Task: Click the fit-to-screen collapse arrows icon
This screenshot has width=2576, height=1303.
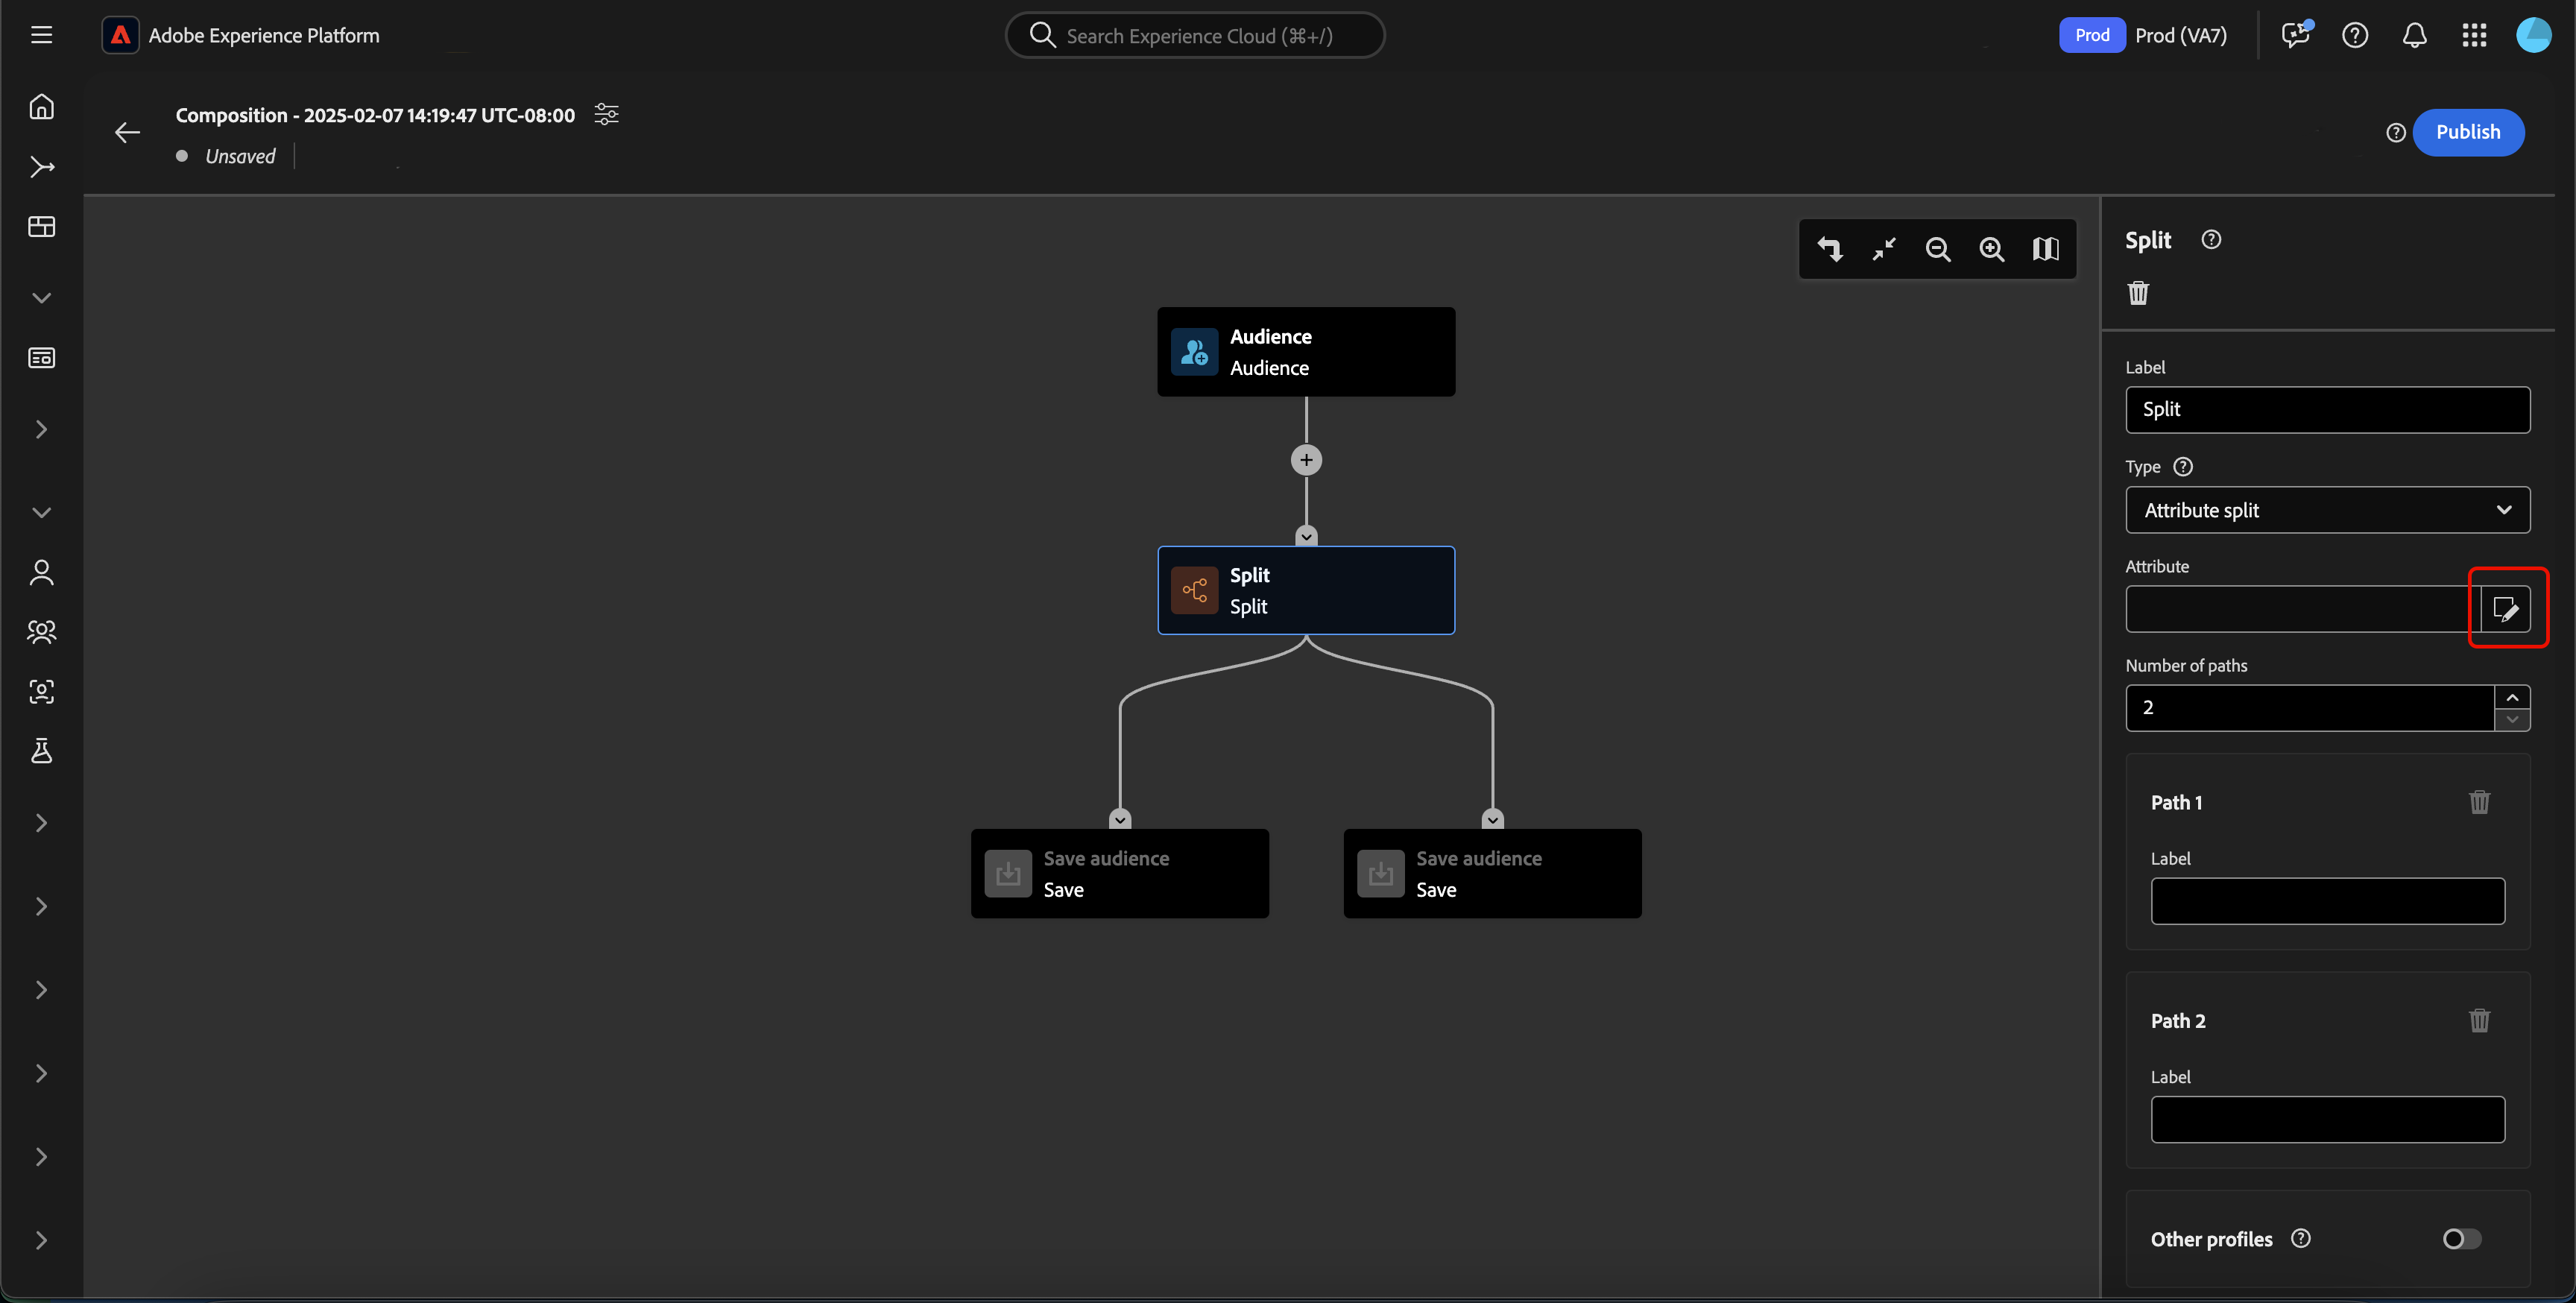Action: pyautogui.click(x=1884, y=249)
